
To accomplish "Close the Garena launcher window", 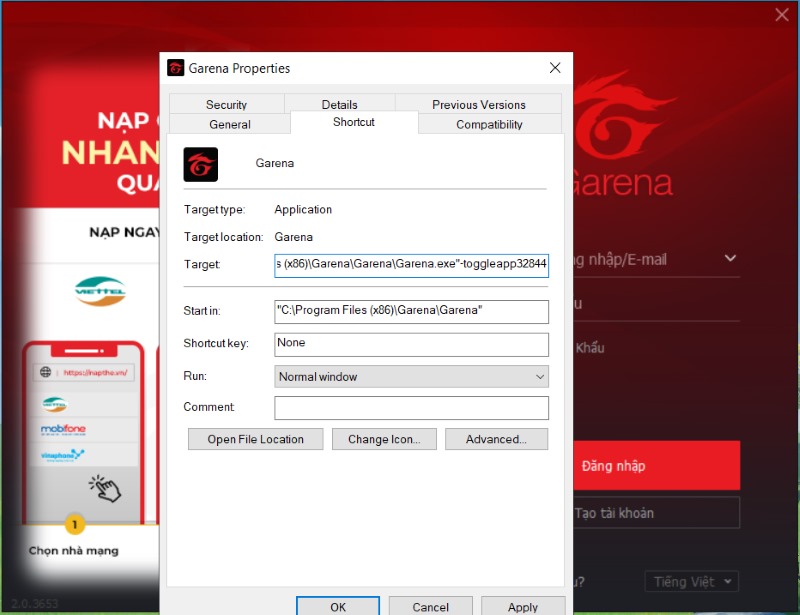I will 782,14.
